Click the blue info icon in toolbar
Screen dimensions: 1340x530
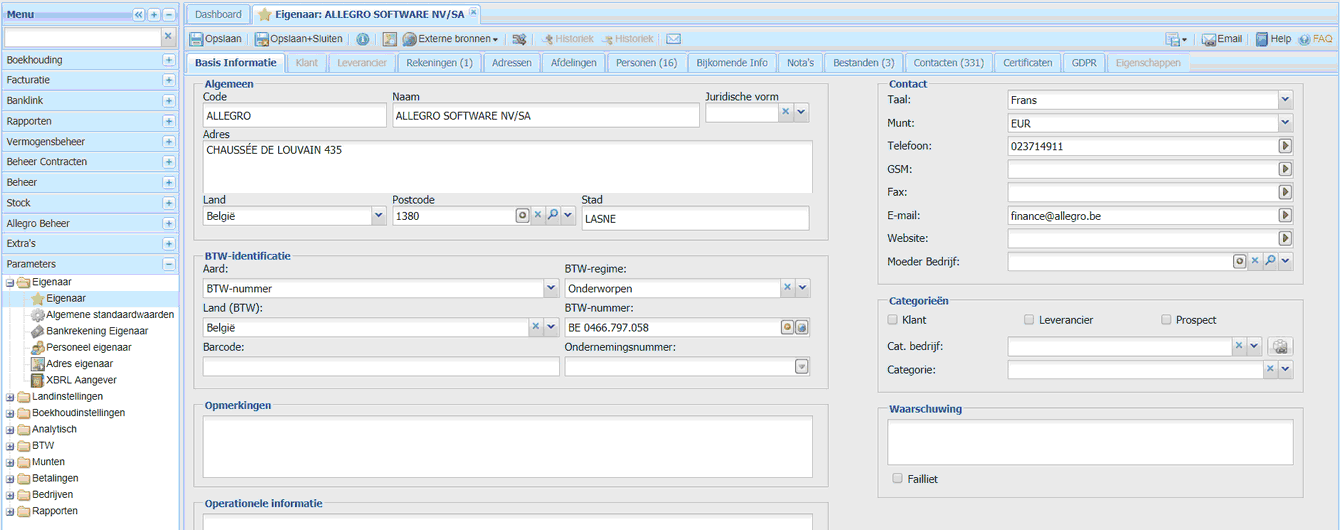[x=362, y=39]
